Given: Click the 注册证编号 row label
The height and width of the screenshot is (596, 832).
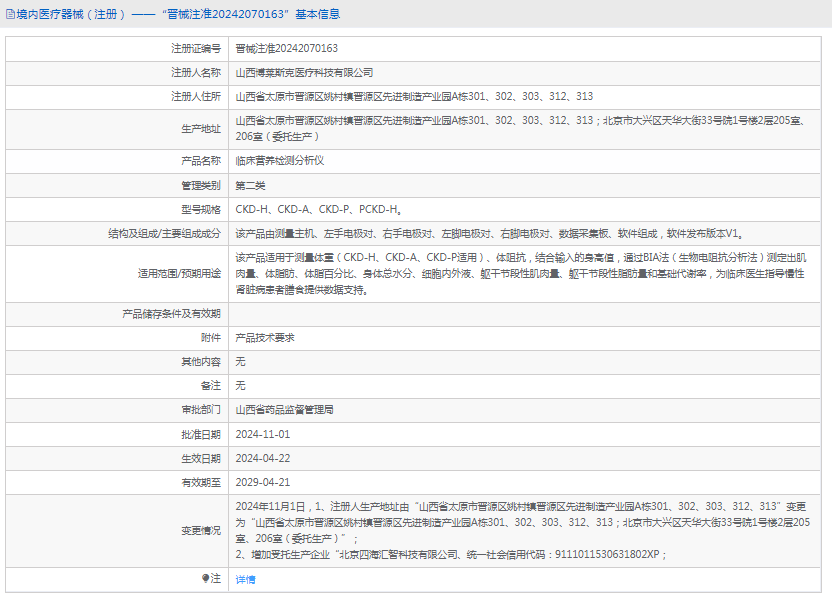Looking at the screenshot, I should 196,48.
